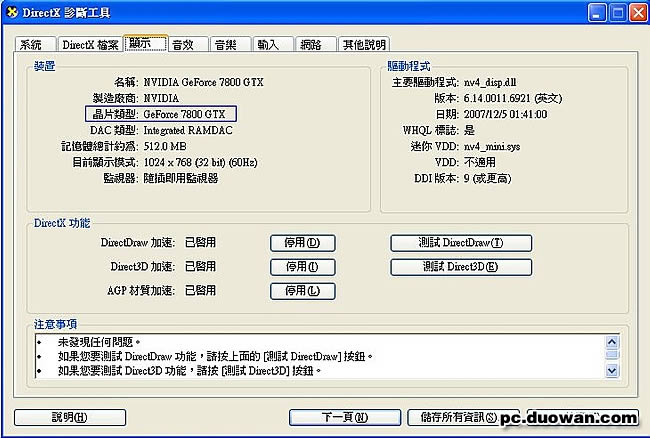Click the notes list scroll up arrow
The height and width of the screenshot is (438, 650).
[x=612, y=342]
